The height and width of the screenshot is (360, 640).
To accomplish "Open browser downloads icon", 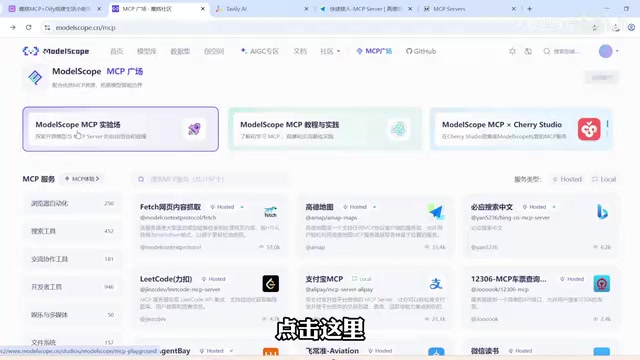I will pos(616,27).
